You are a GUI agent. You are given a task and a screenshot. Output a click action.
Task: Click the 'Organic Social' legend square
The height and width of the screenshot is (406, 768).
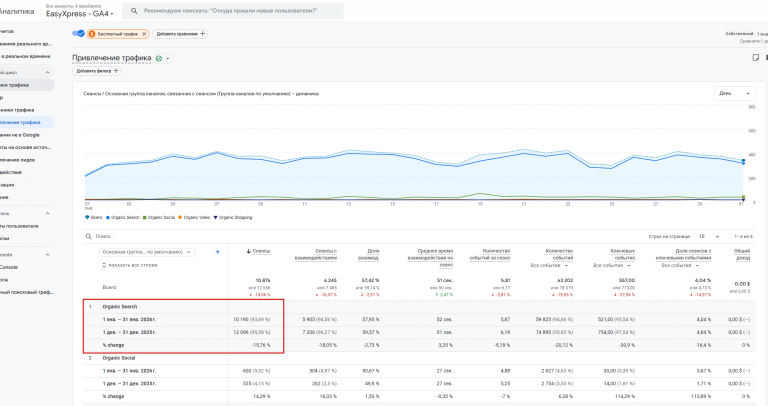pos(144,217)
